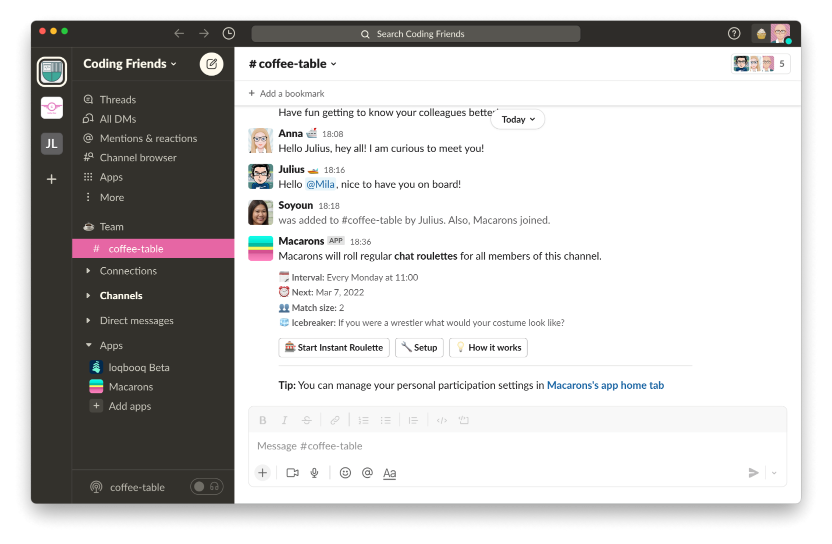The image size is (832, 544).
Task: Record a video clip
Action: pyautogui.click(x=292, y=472)
